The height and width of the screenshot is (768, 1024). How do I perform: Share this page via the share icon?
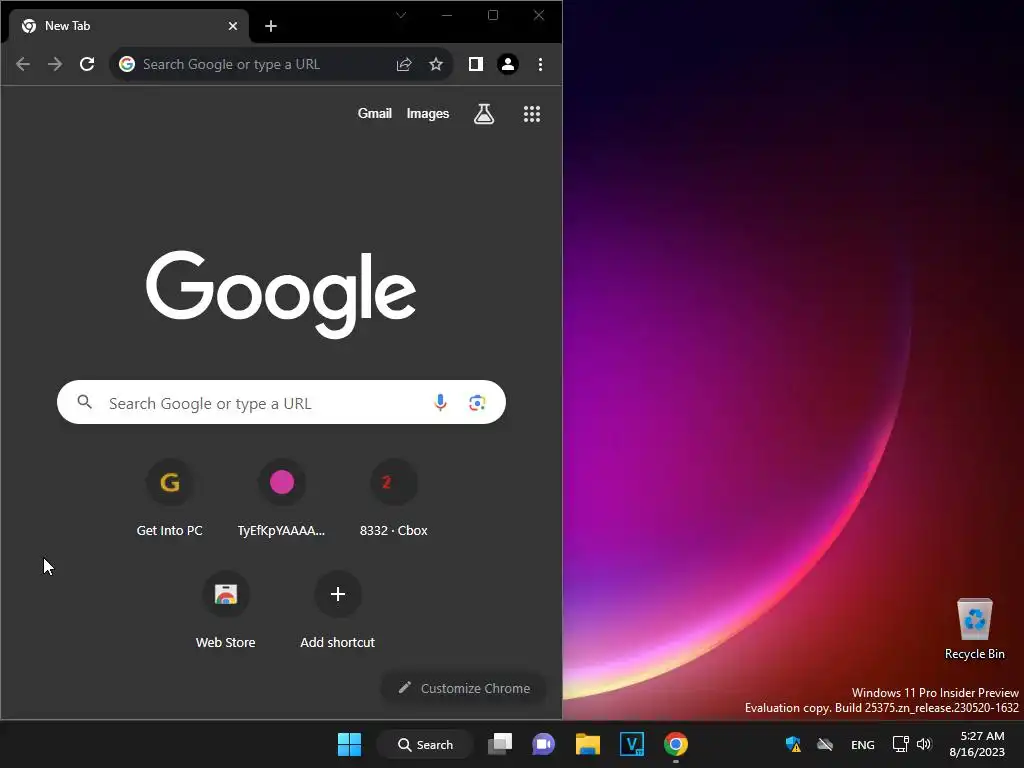click(x=404, y=64)
